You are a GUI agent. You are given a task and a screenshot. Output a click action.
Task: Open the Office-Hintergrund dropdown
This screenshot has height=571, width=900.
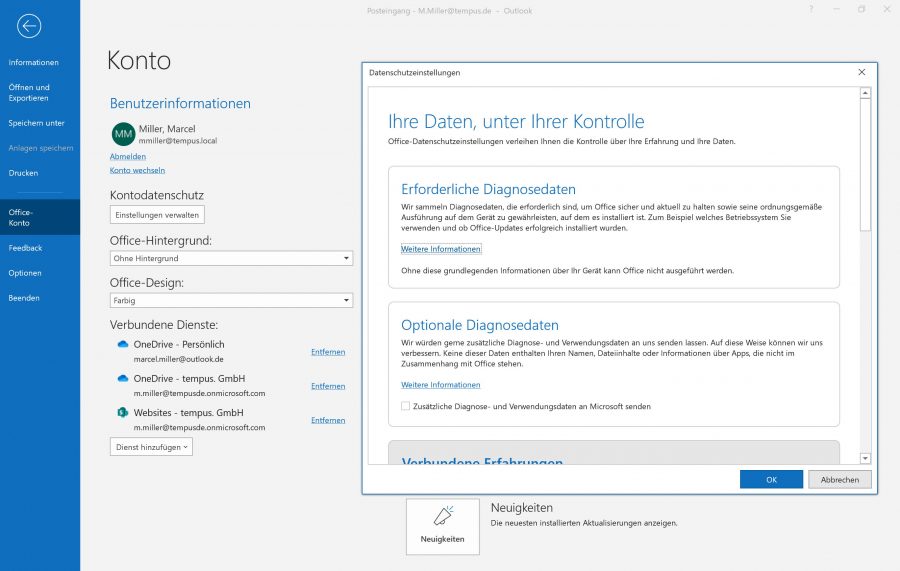click(x=231, y=258)
